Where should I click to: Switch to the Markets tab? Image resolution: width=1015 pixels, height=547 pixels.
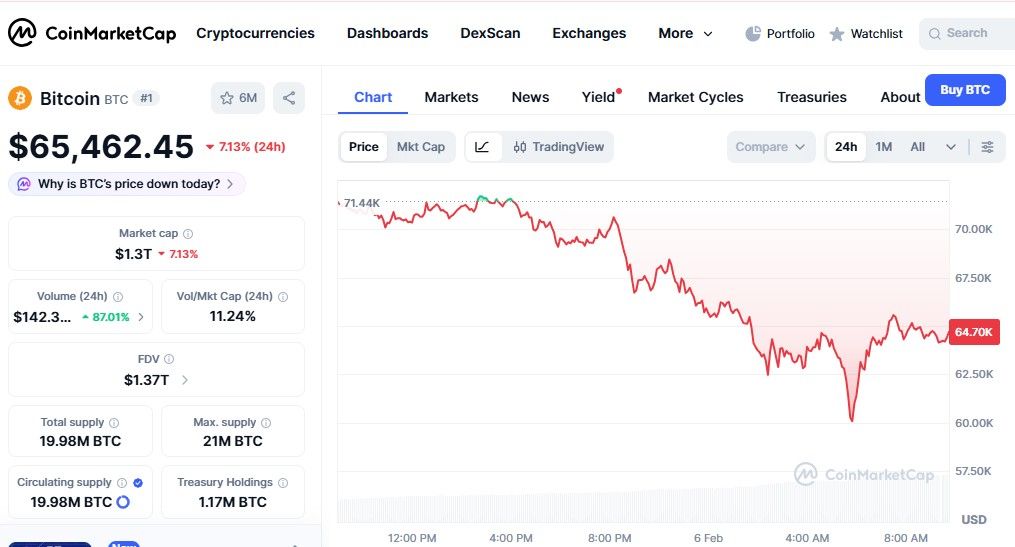click(451, 97)
